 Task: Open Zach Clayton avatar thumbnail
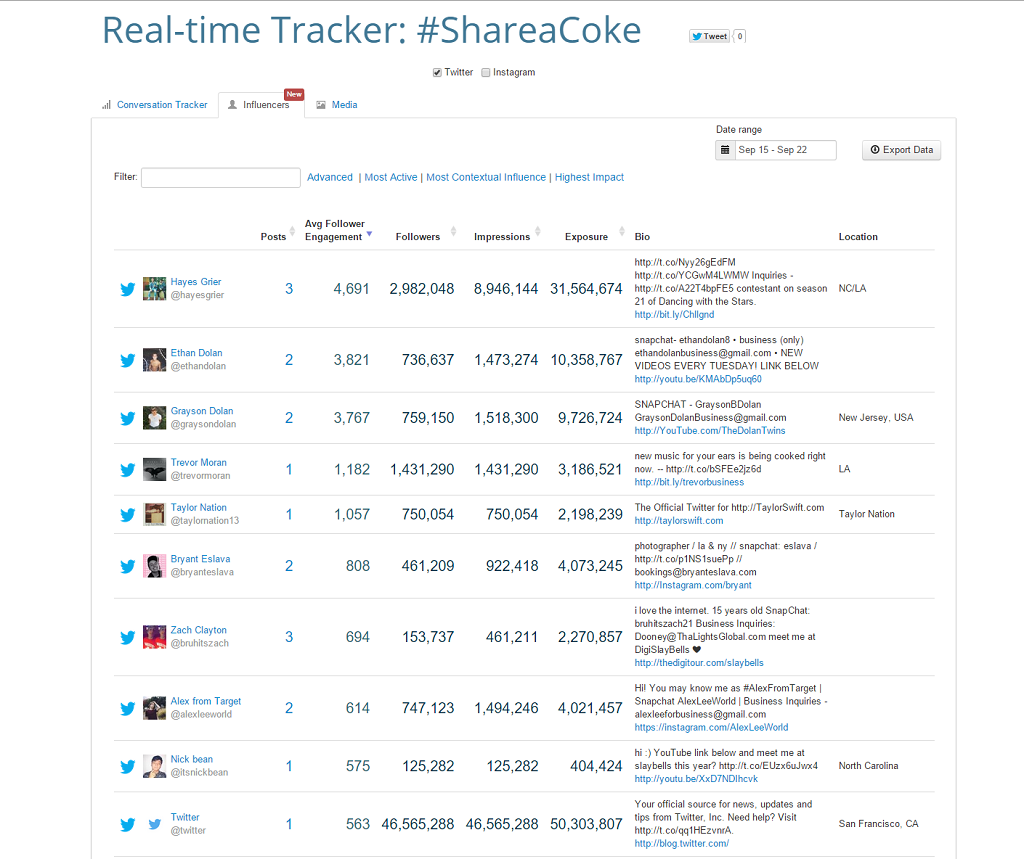pos(154,637)
